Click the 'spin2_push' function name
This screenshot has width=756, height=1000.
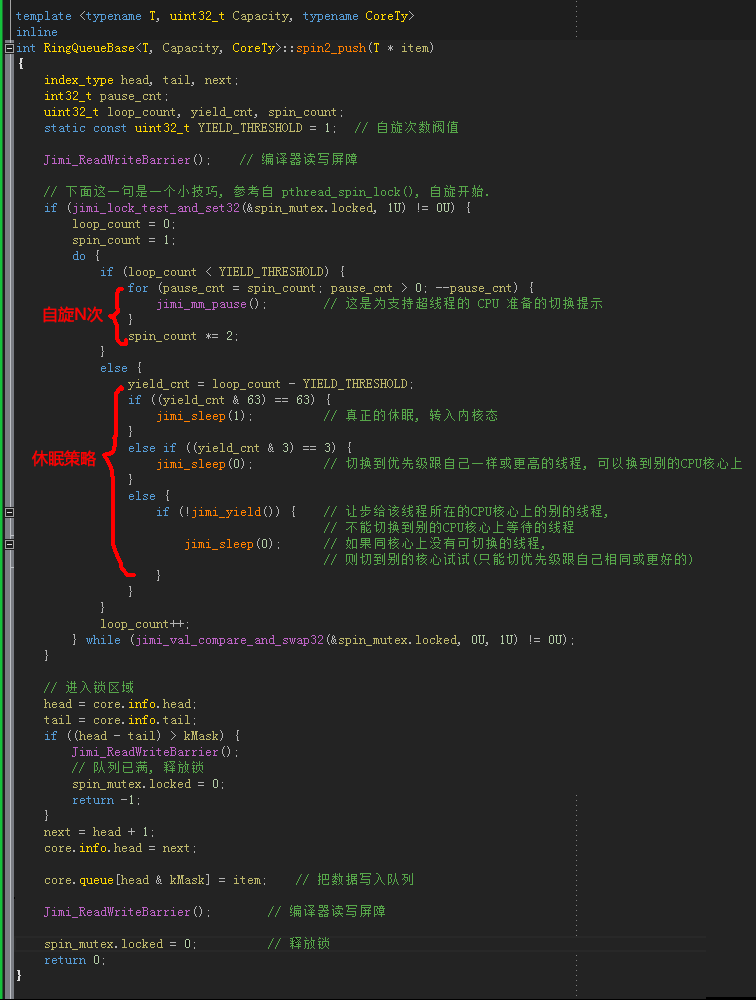click(x=331, y=48)
